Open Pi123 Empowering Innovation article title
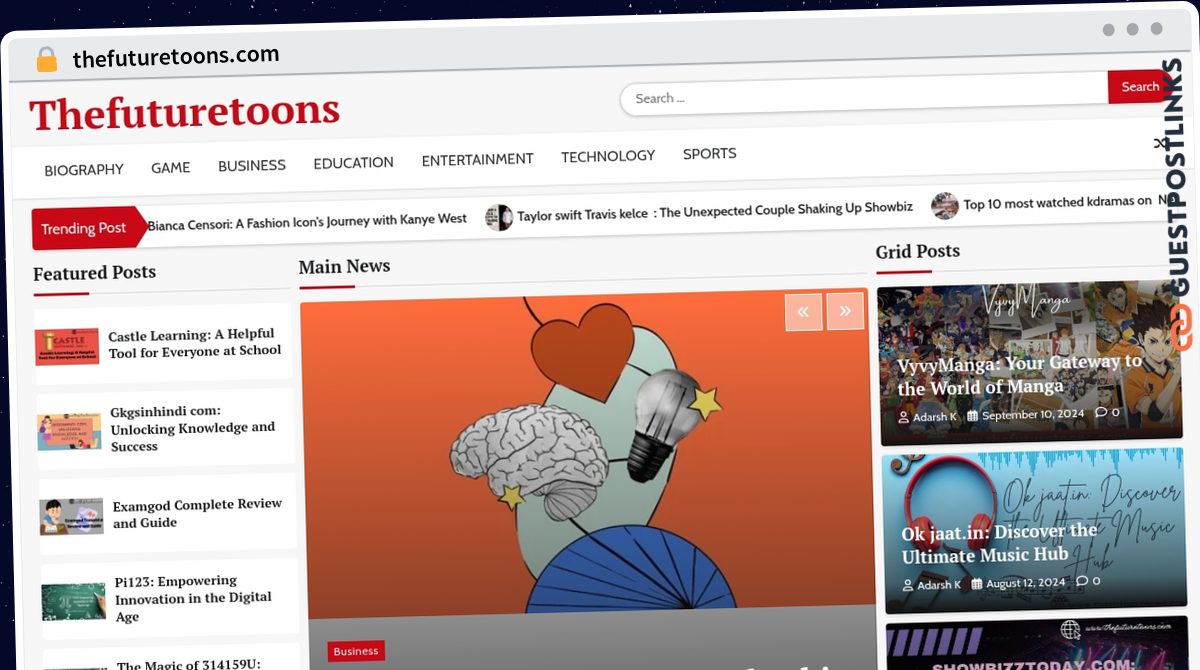Image resolution: width=1200 pixels, height=670 pixels. click(193, 598)
